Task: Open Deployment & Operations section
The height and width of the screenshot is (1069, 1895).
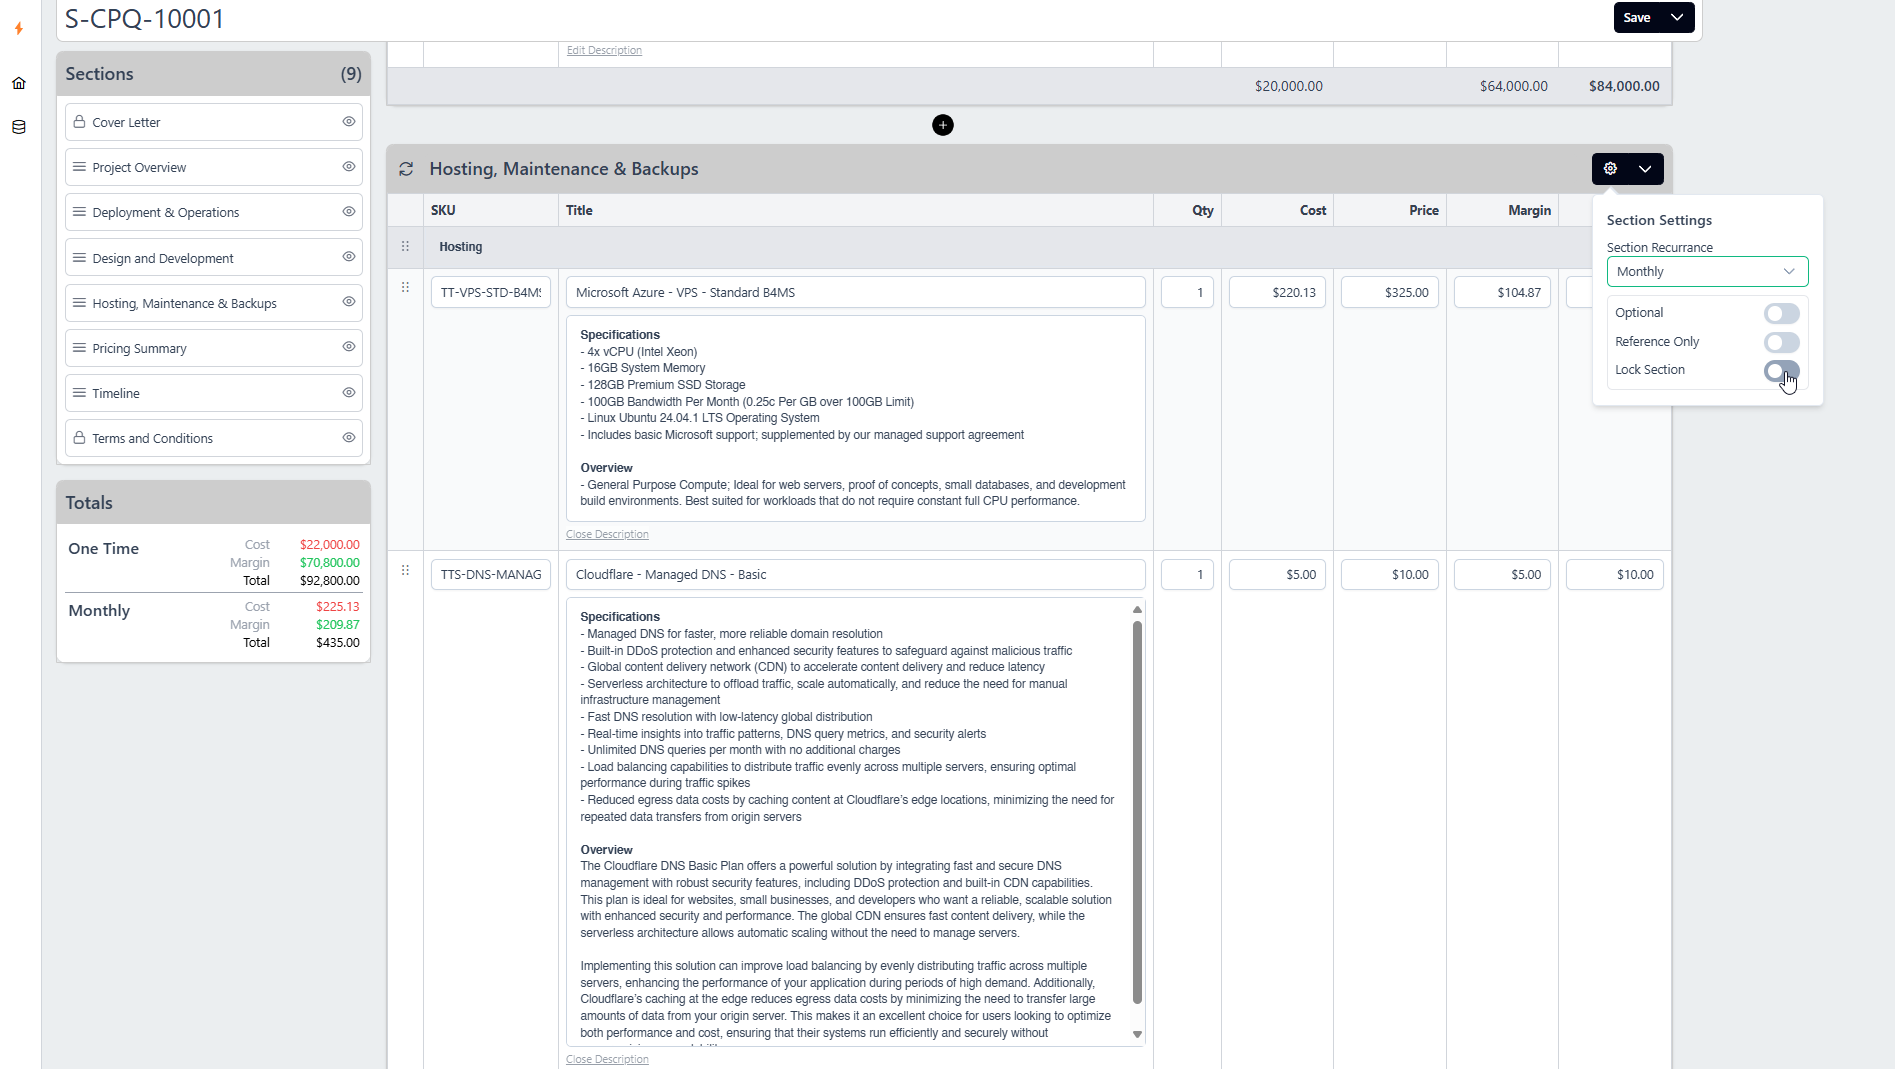Action: [x=166, y=212]
